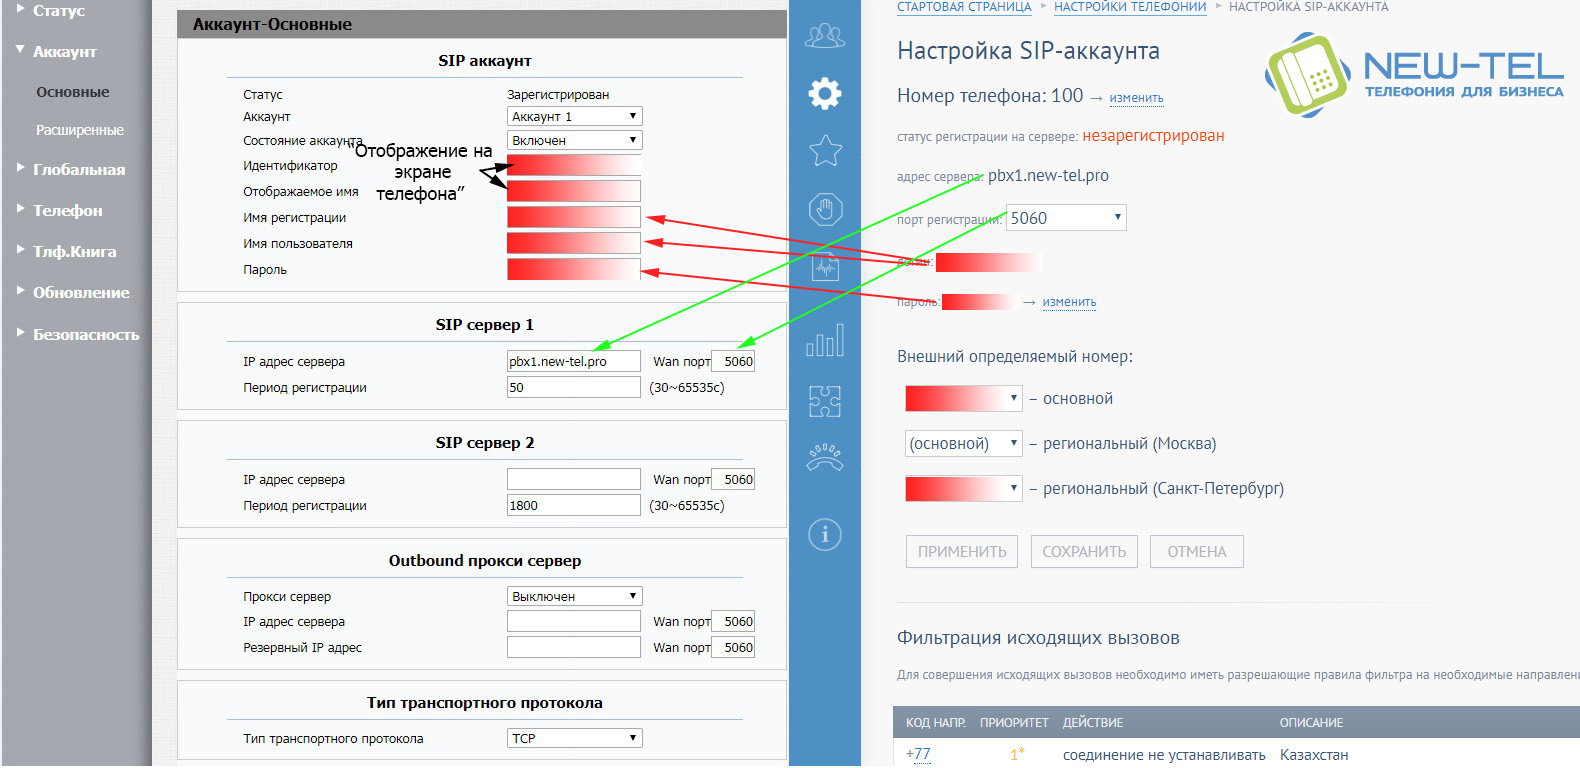Click the stop hand block icon
The height and width of the screenshot is (768, 1580).
click(824, 210)
